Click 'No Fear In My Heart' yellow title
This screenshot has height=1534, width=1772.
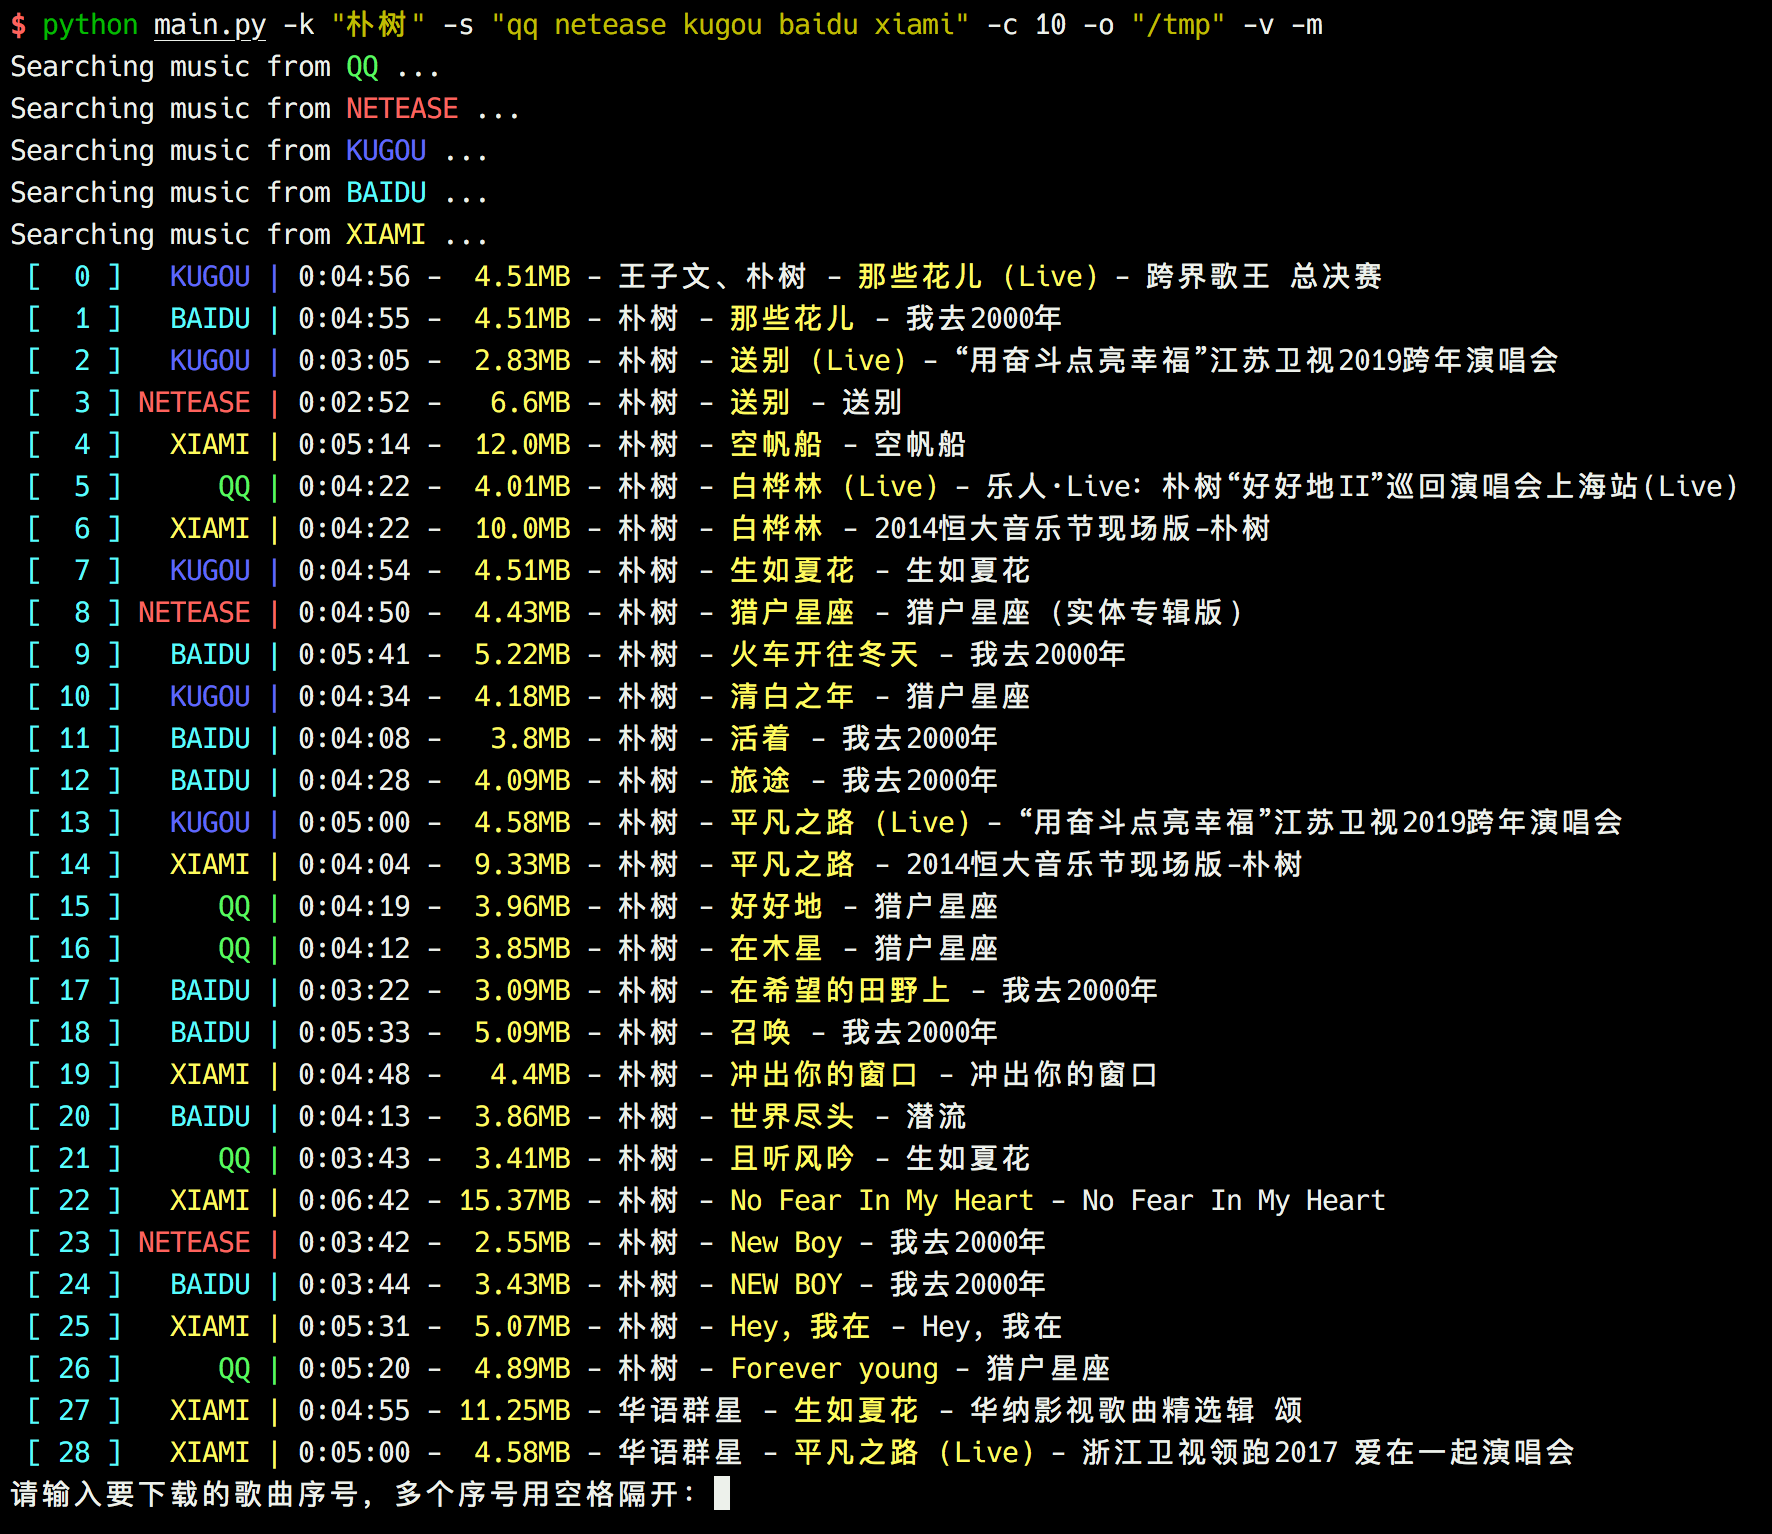click(x=882, y=1200)
